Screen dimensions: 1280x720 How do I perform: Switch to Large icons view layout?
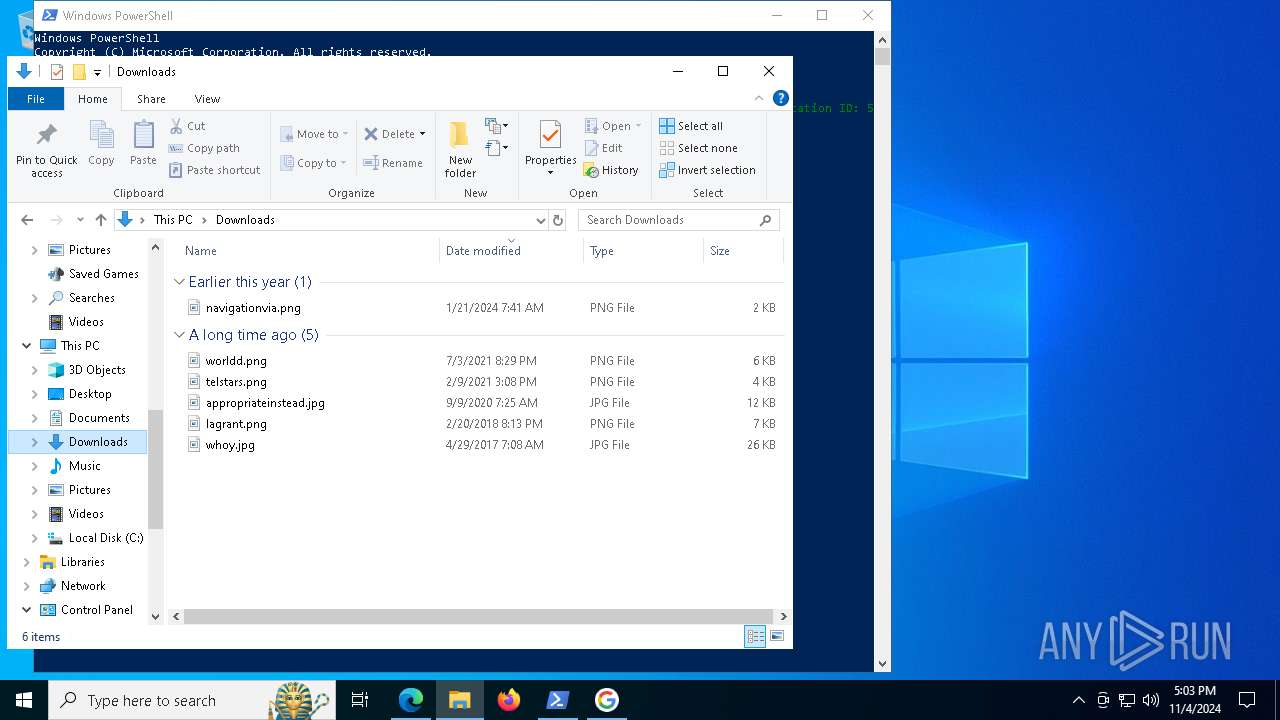coord(777,636)
